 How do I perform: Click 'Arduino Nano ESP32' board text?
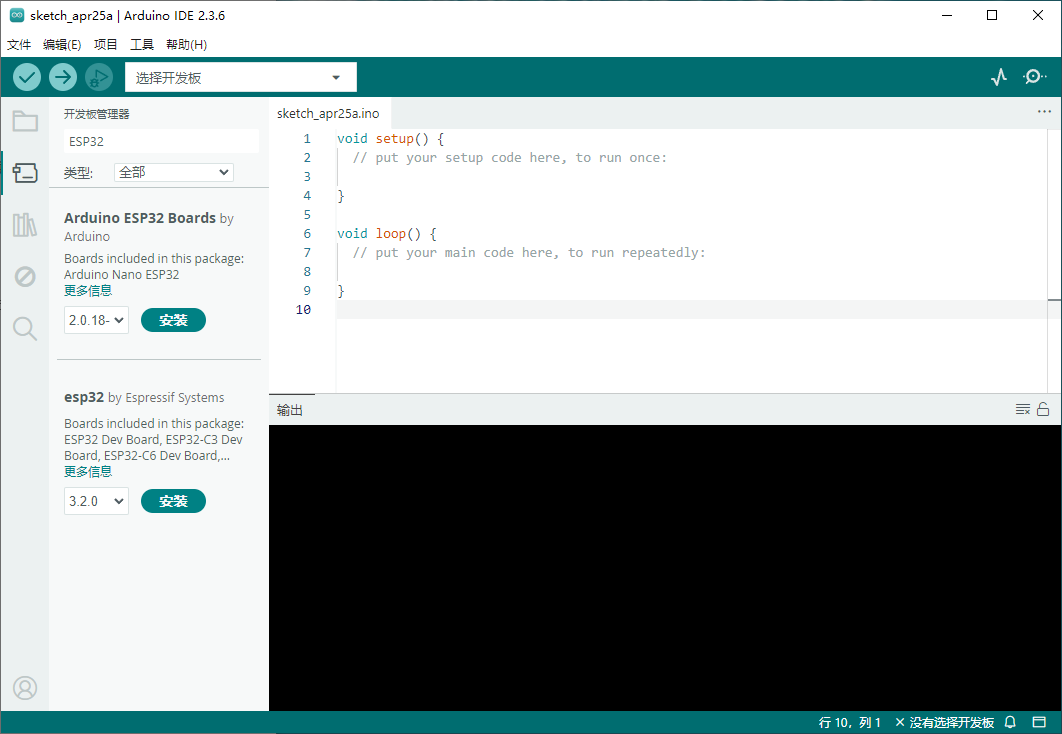click(x=122, y=274)
